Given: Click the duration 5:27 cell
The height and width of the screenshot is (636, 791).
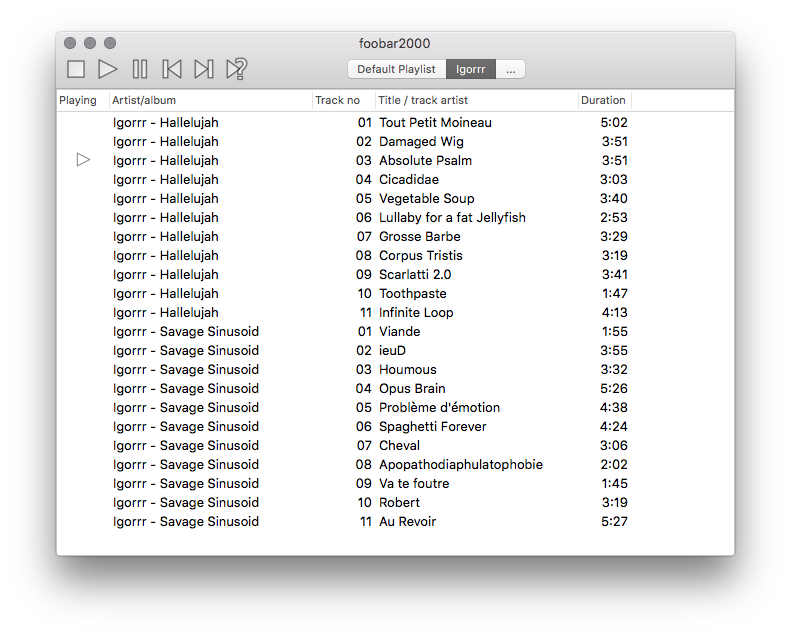Looking at the screenshot, I should click(614, 522).
